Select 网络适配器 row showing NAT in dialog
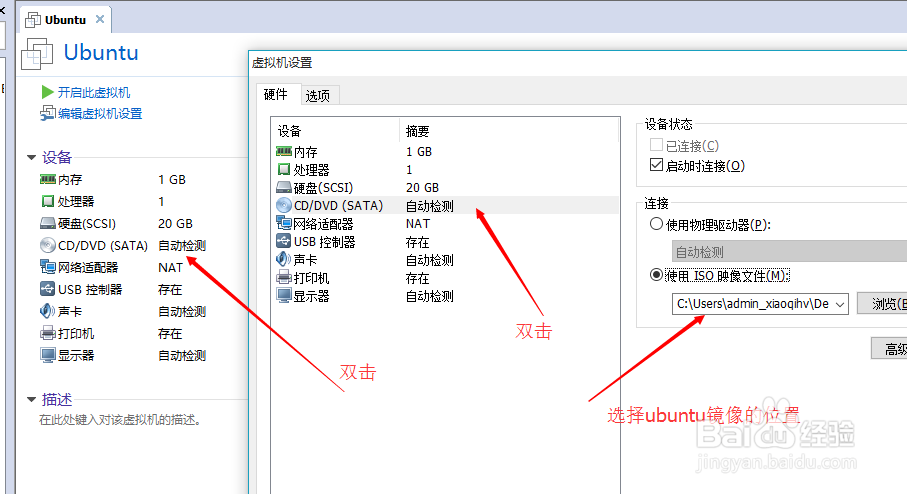Viewport: 907px width, 494px height. pyautogui.click(x=445, y=223)
